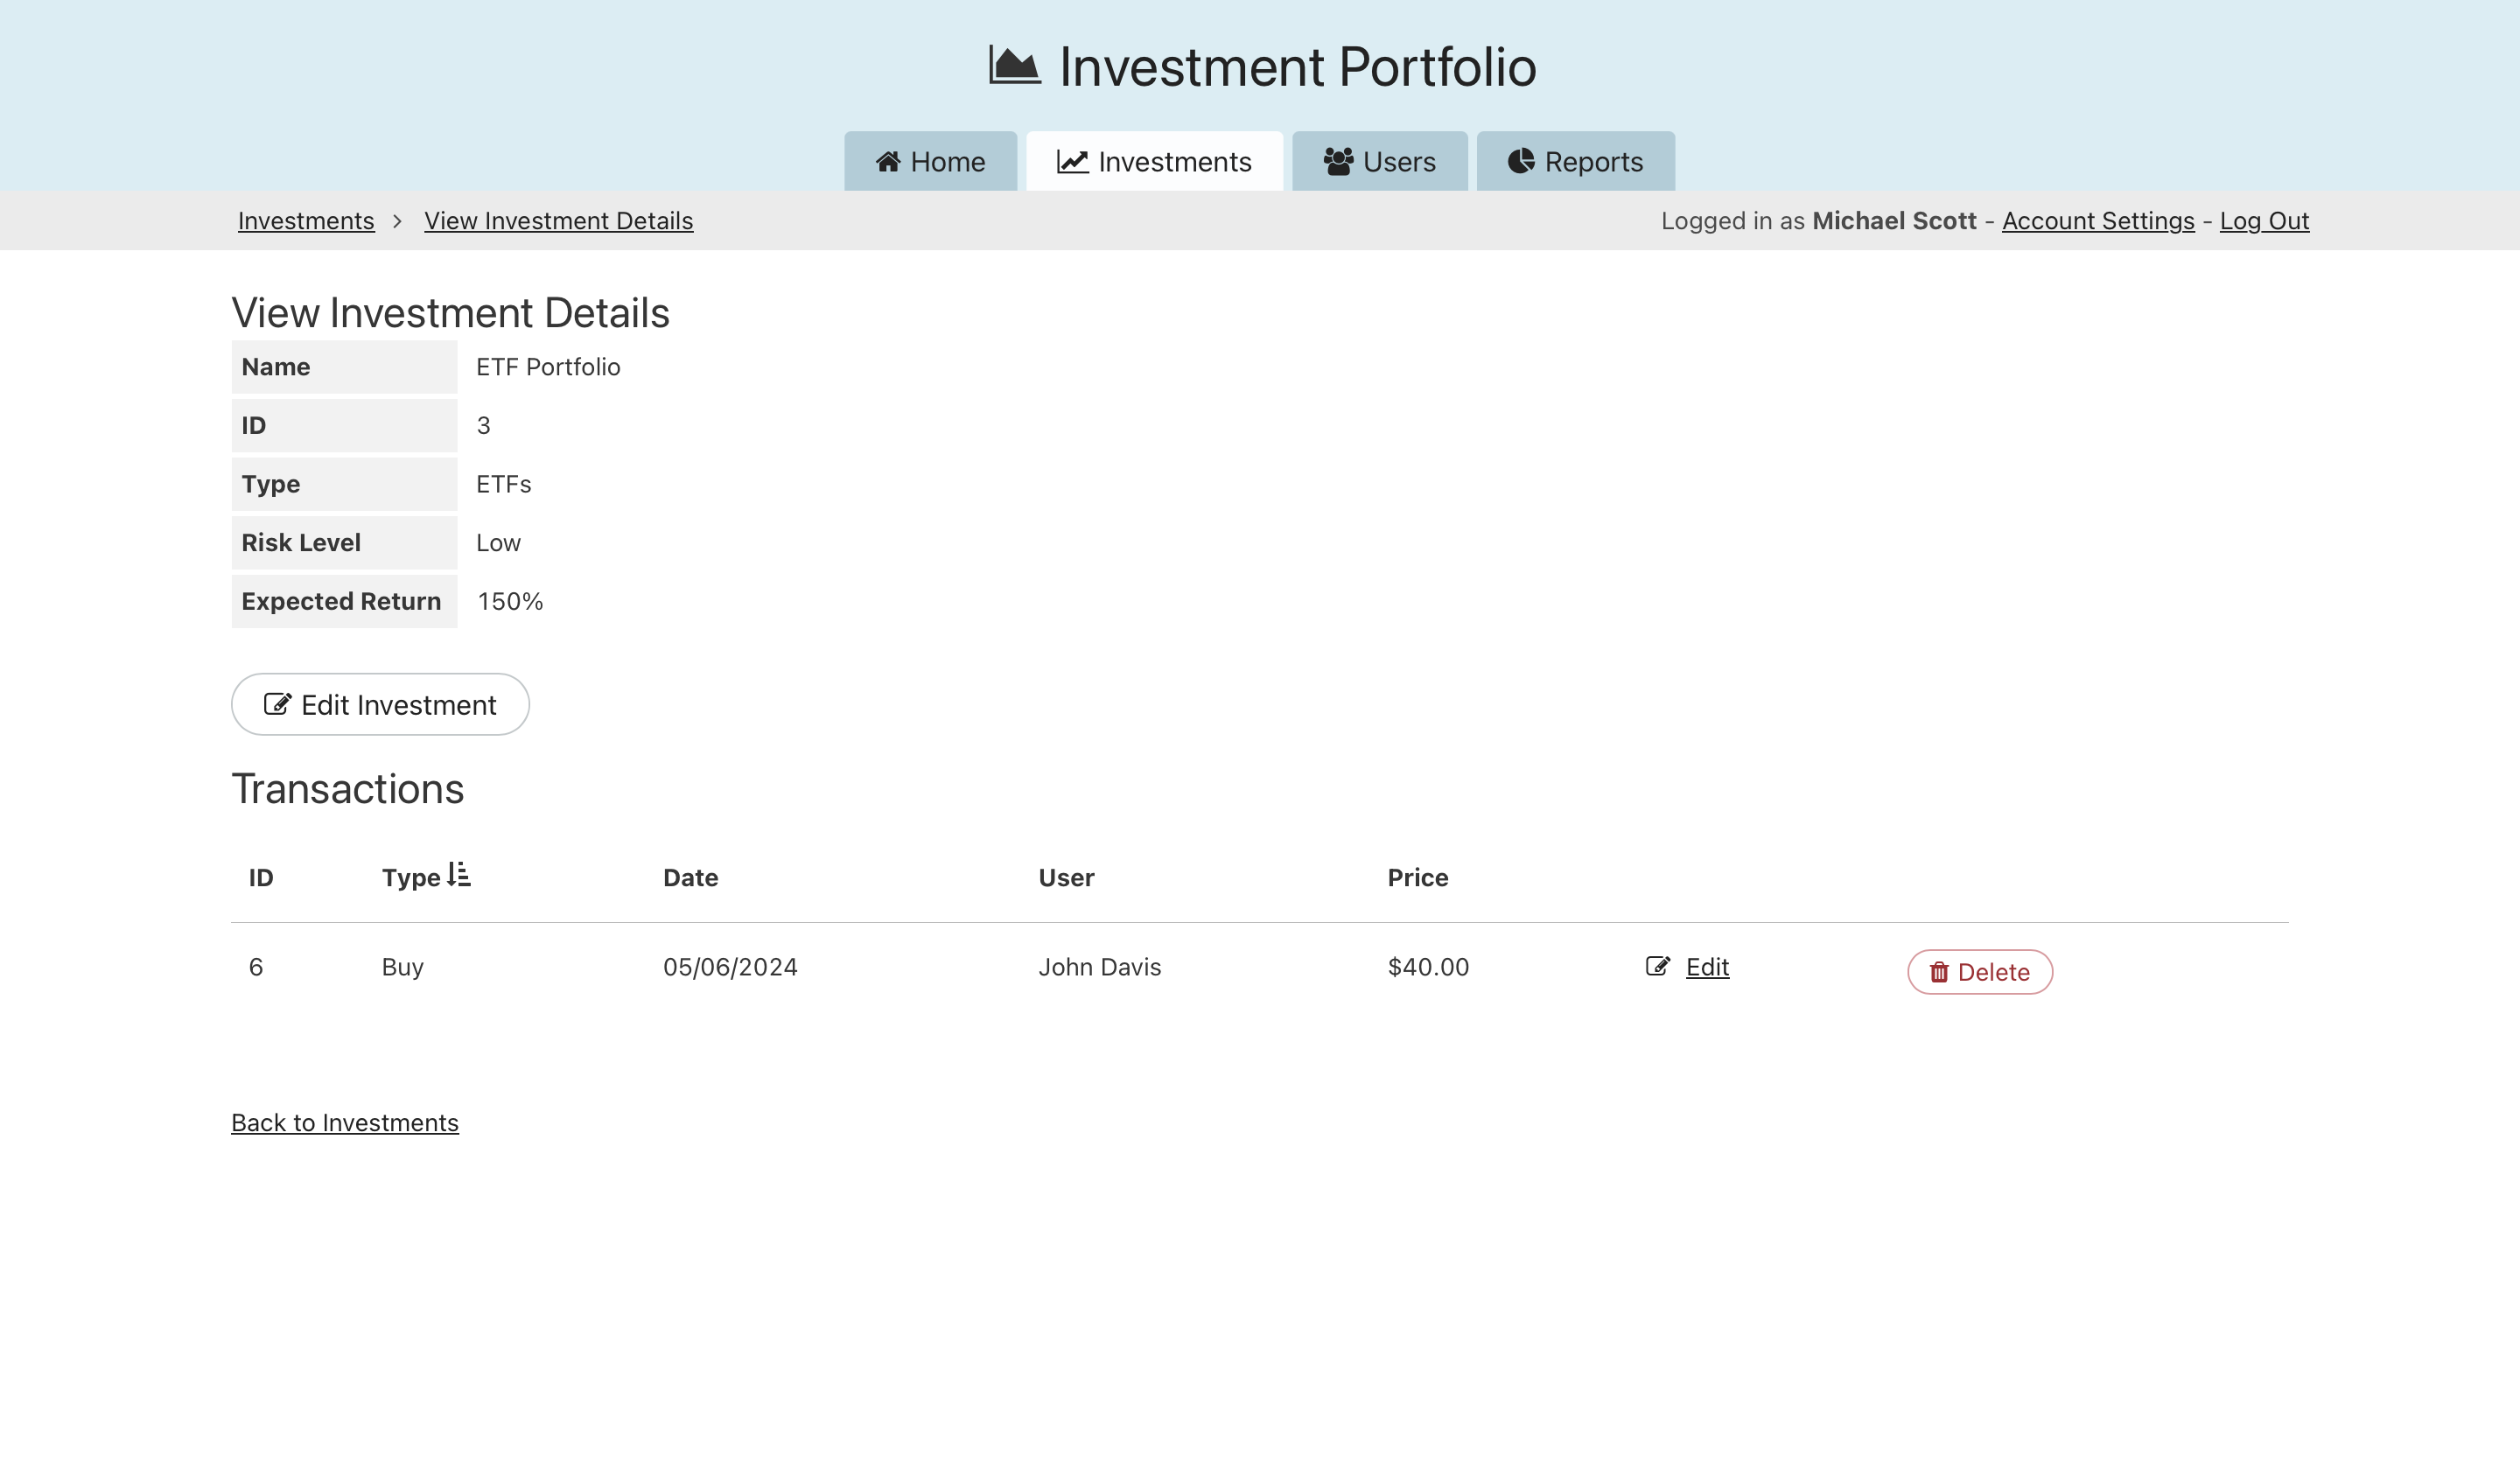The height and width of the screenshot is (1482, 2520).
Task: Go to the Home tab
Action: click(x=930, y=162)
